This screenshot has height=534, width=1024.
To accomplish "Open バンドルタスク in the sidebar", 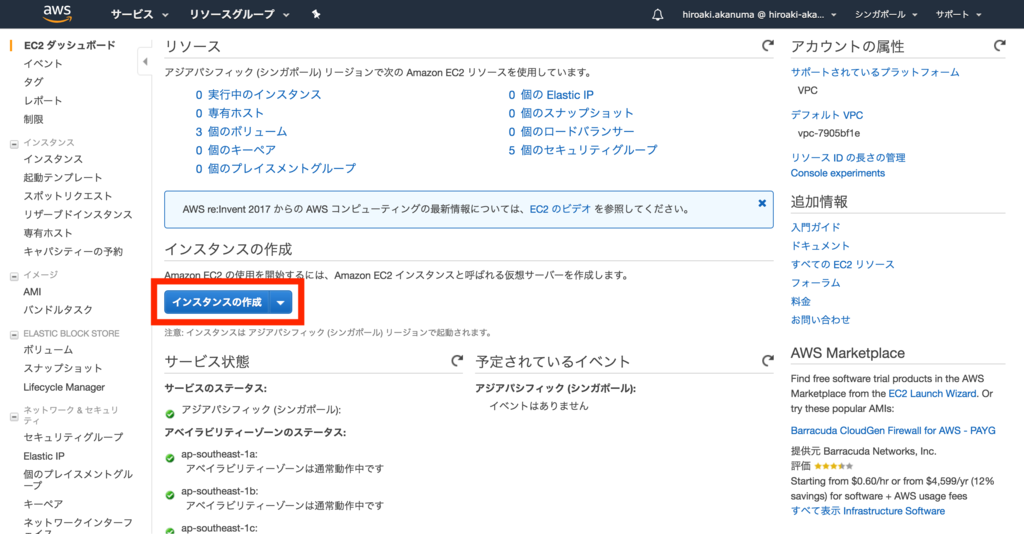I will coord(58,310).
